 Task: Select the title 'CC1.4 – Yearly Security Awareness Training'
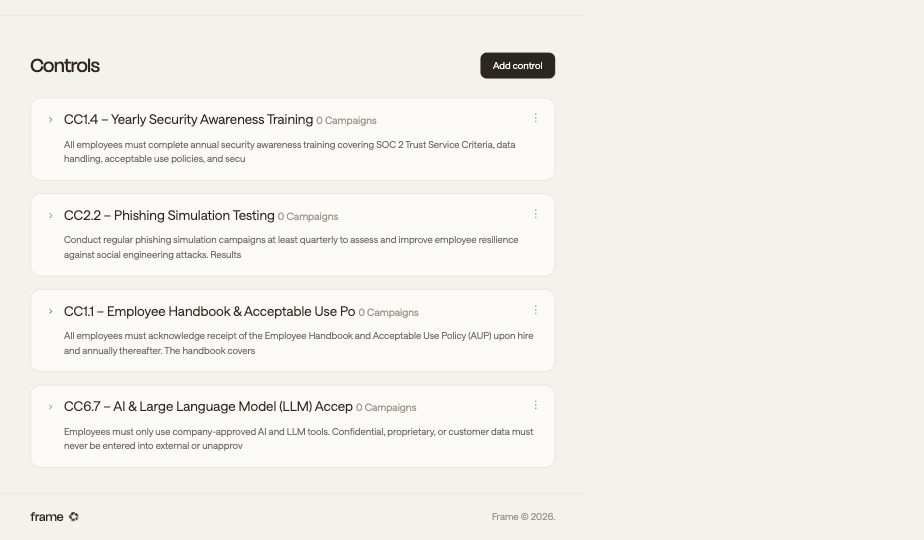(x=189, y=120)
